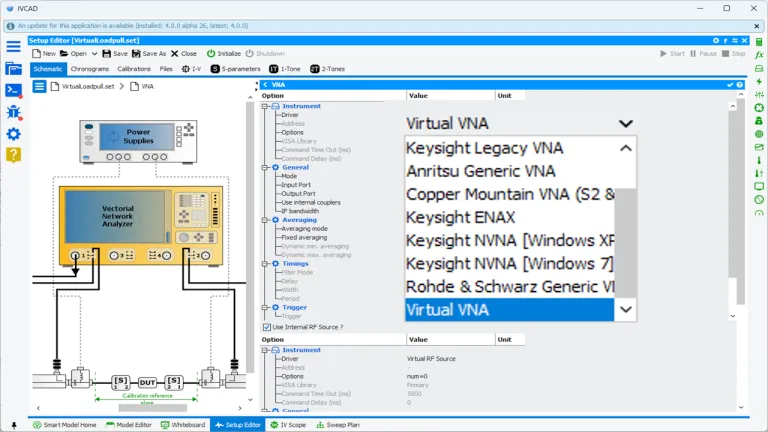Open the Sweep Plan bottom tab
The image size is (768, 432).
point(338,425)
